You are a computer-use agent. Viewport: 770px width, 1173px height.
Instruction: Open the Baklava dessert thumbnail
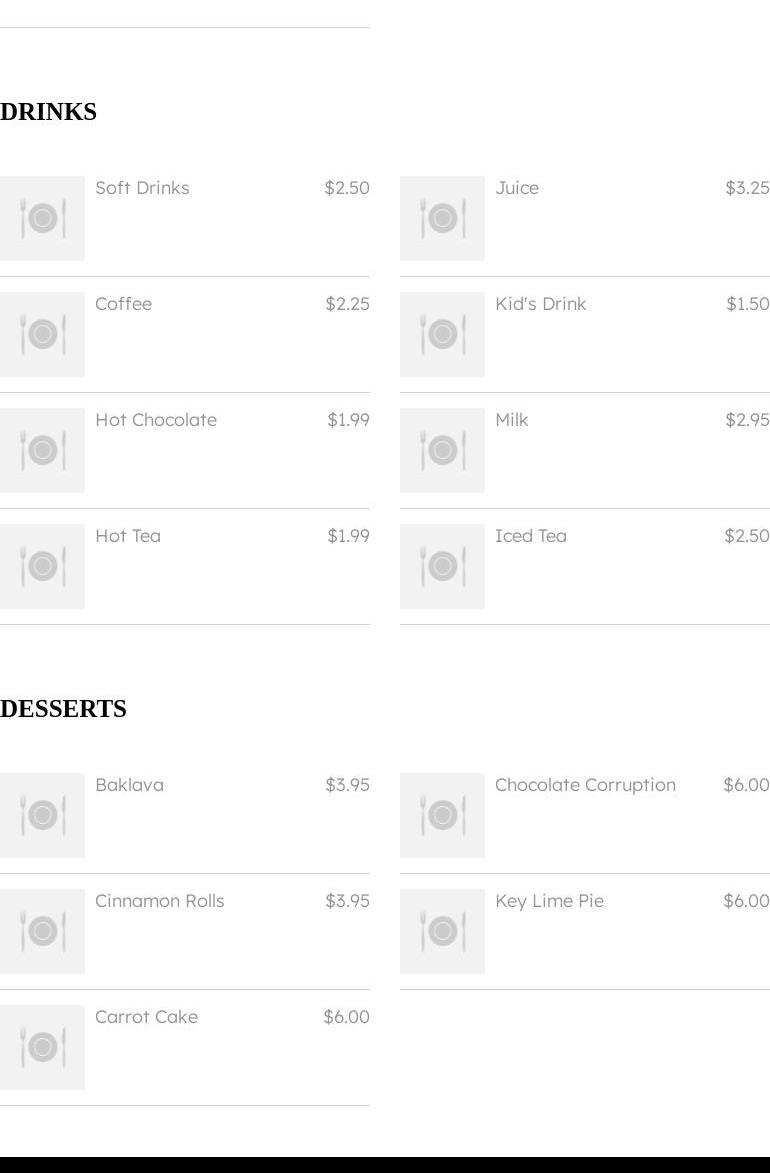click(x=42, y=815)
